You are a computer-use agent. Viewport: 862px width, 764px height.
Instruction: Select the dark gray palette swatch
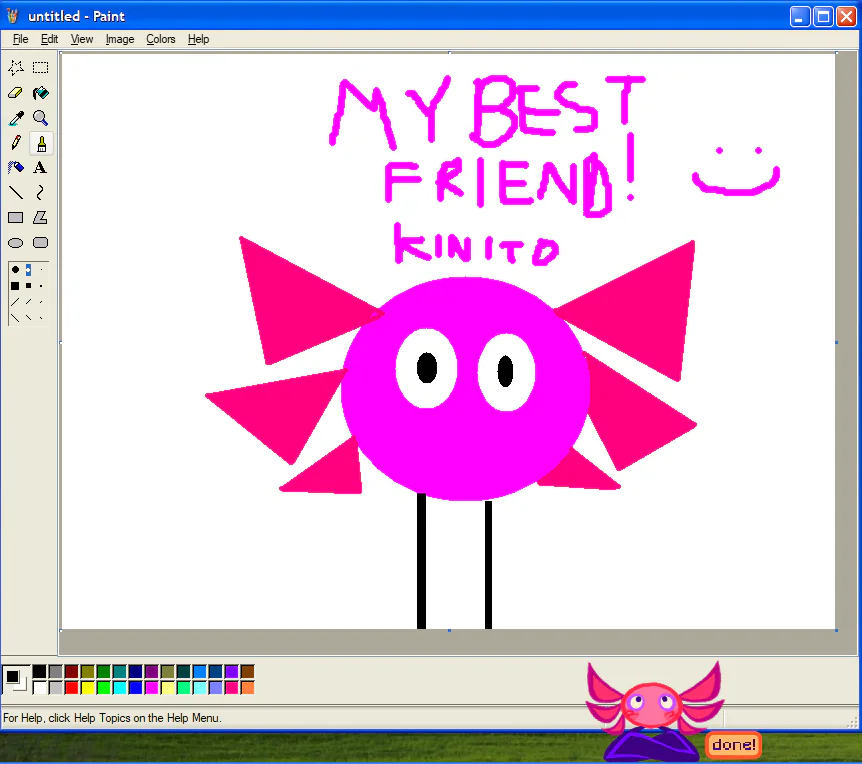click(x=56, y=672)
